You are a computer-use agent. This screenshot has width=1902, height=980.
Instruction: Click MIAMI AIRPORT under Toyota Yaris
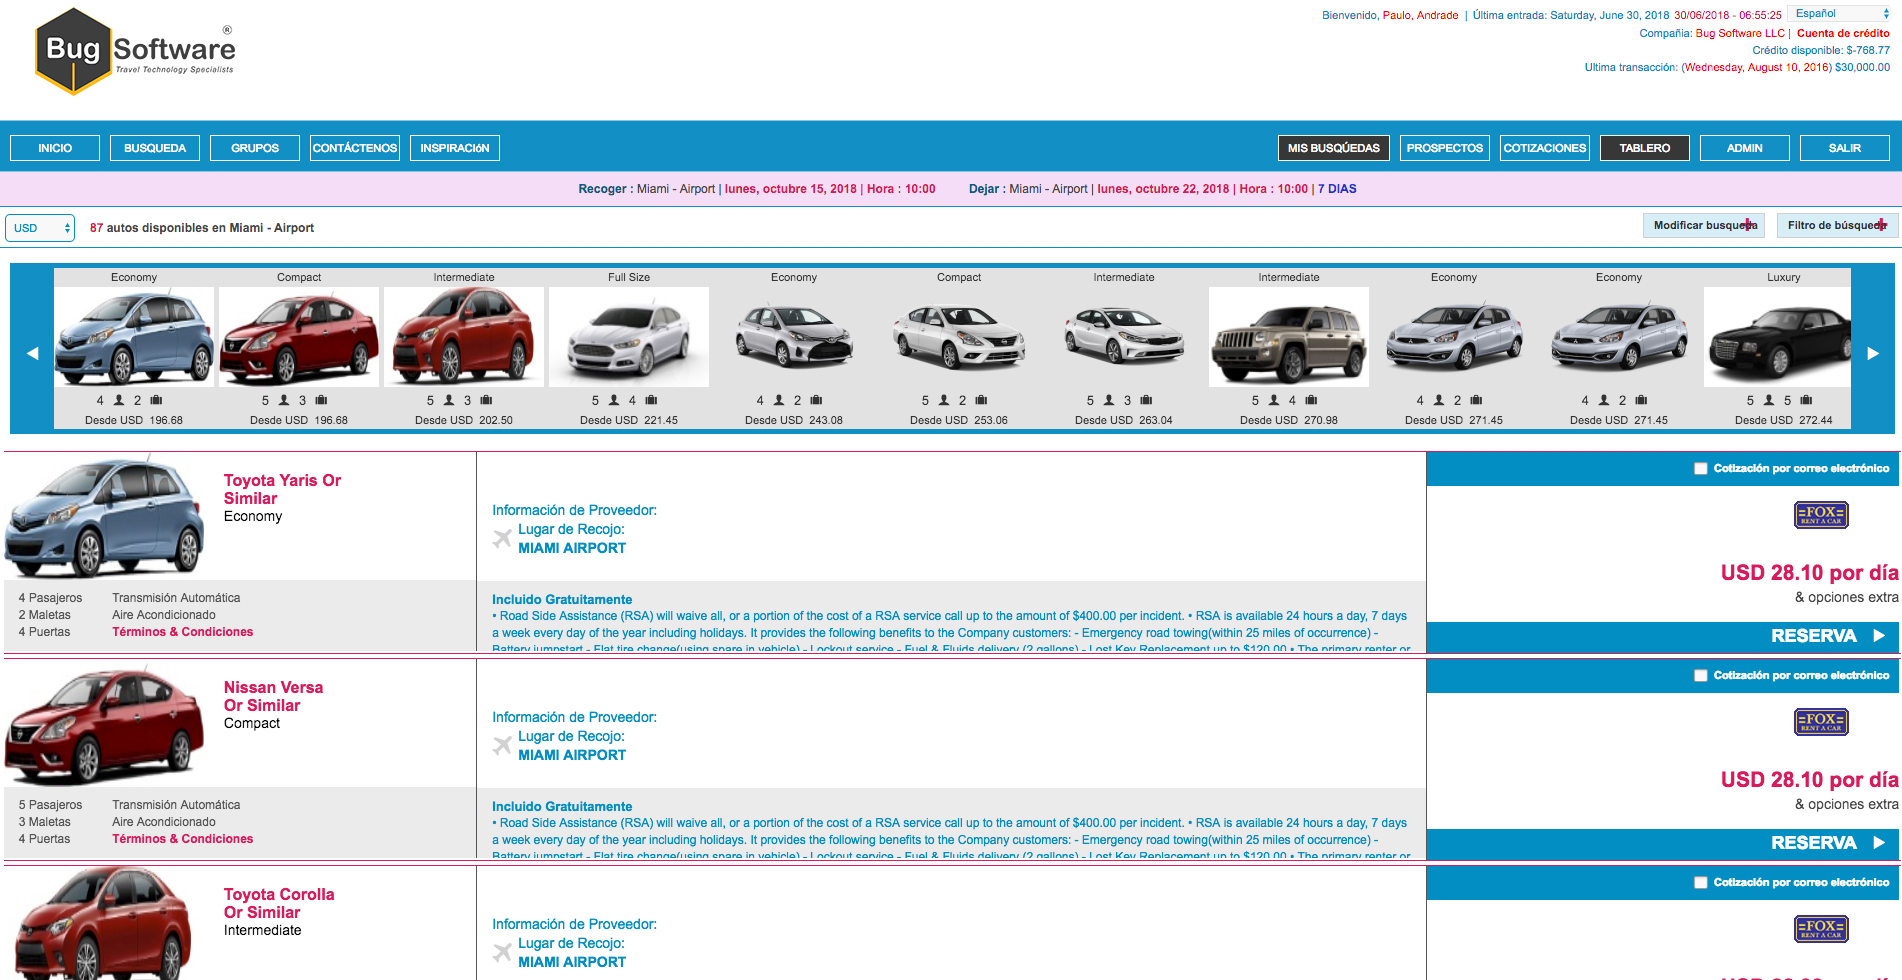pyautogui.click(x=572, y=548)
